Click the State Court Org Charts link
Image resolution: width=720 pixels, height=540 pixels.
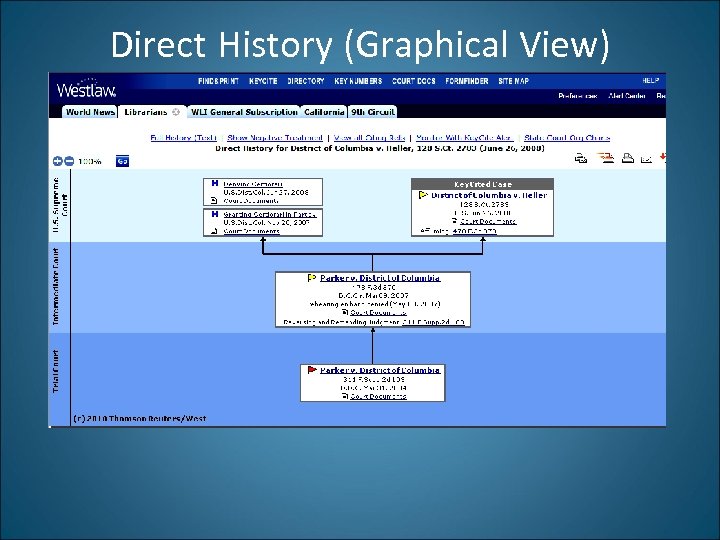tap(567, 137)
